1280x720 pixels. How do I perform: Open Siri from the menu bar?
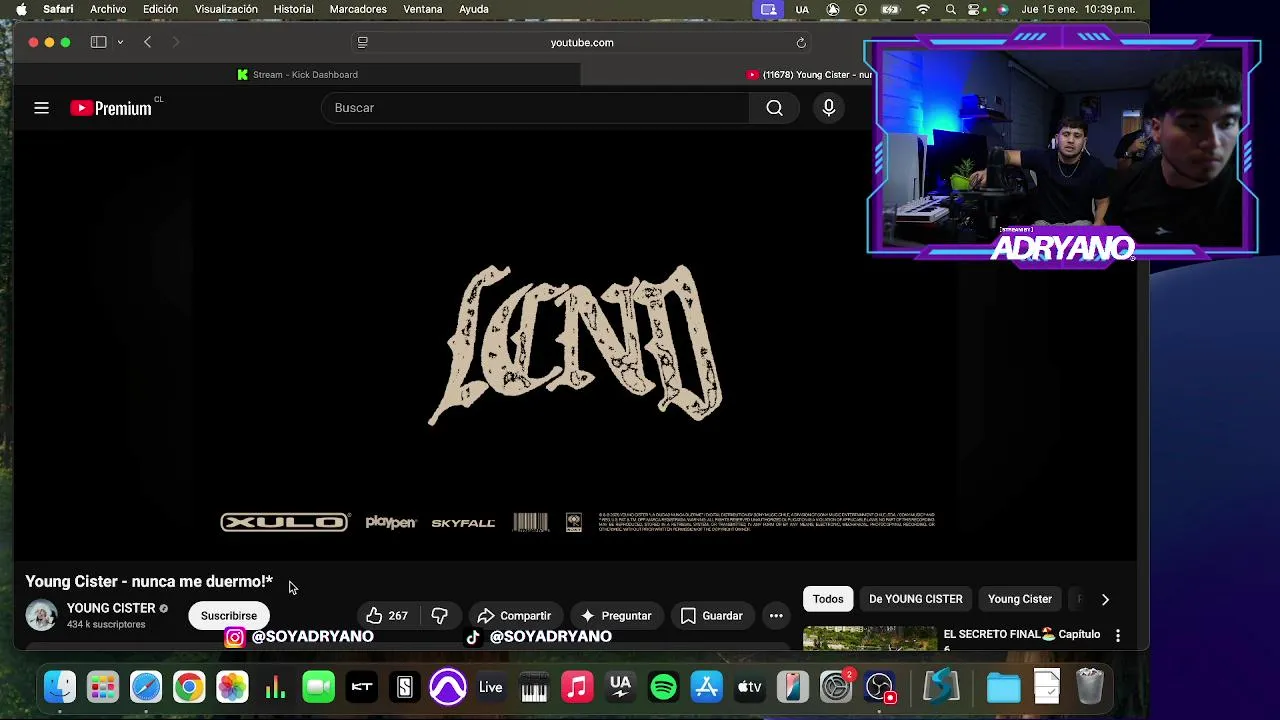(x=1003, y=9)
